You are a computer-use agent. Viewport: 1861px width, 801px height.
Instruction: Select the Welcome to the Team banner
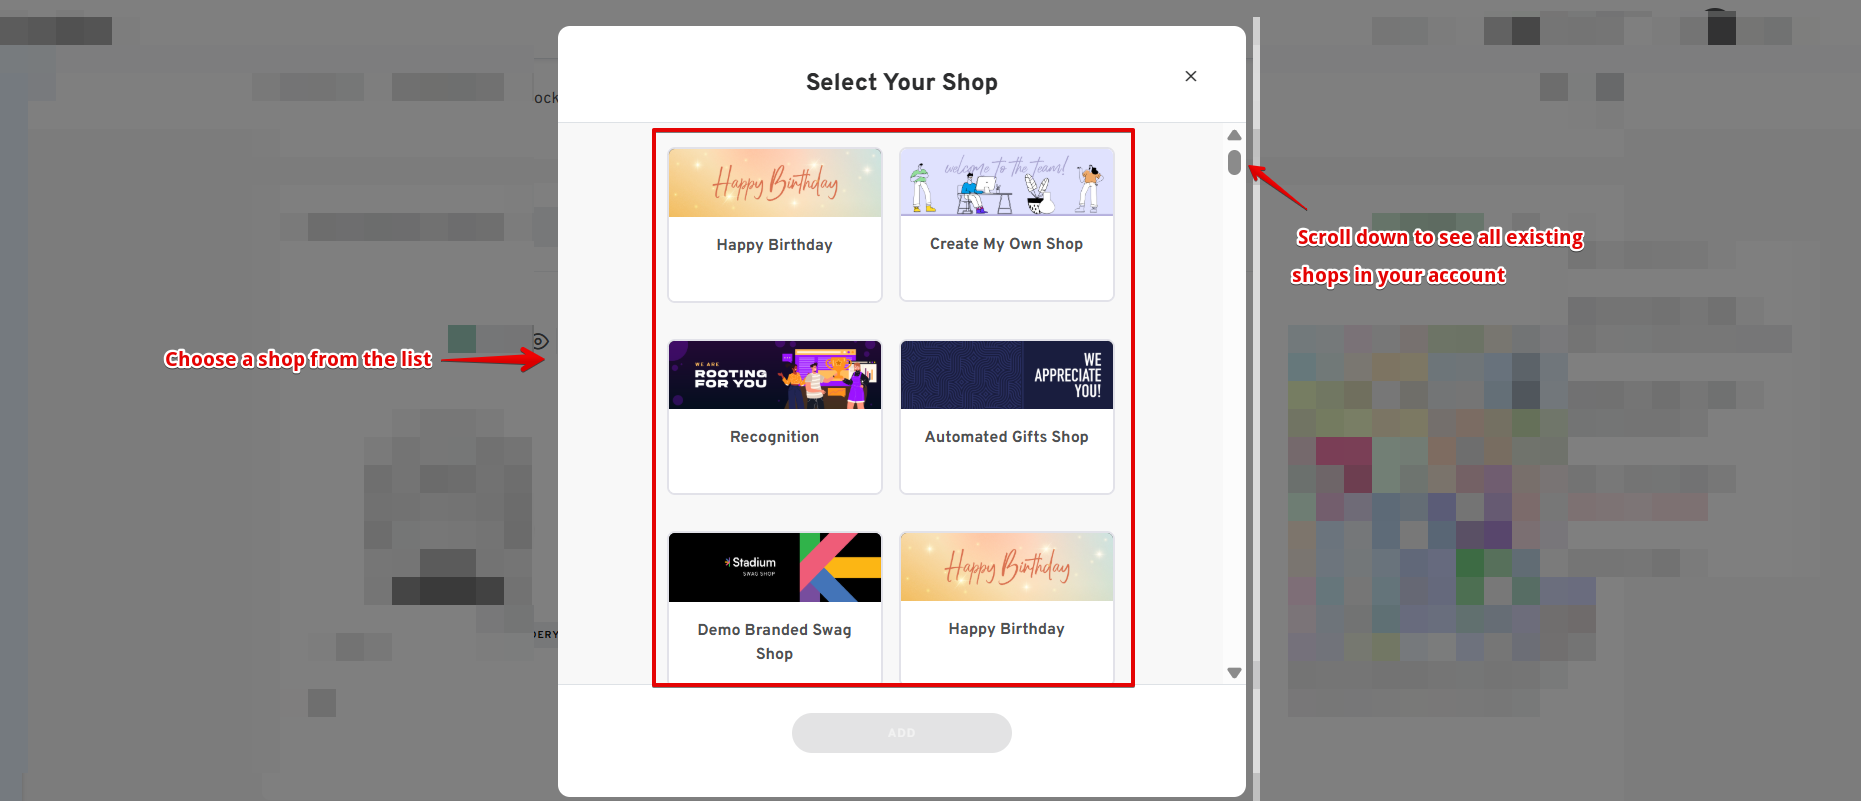(x=1006, y=182)
